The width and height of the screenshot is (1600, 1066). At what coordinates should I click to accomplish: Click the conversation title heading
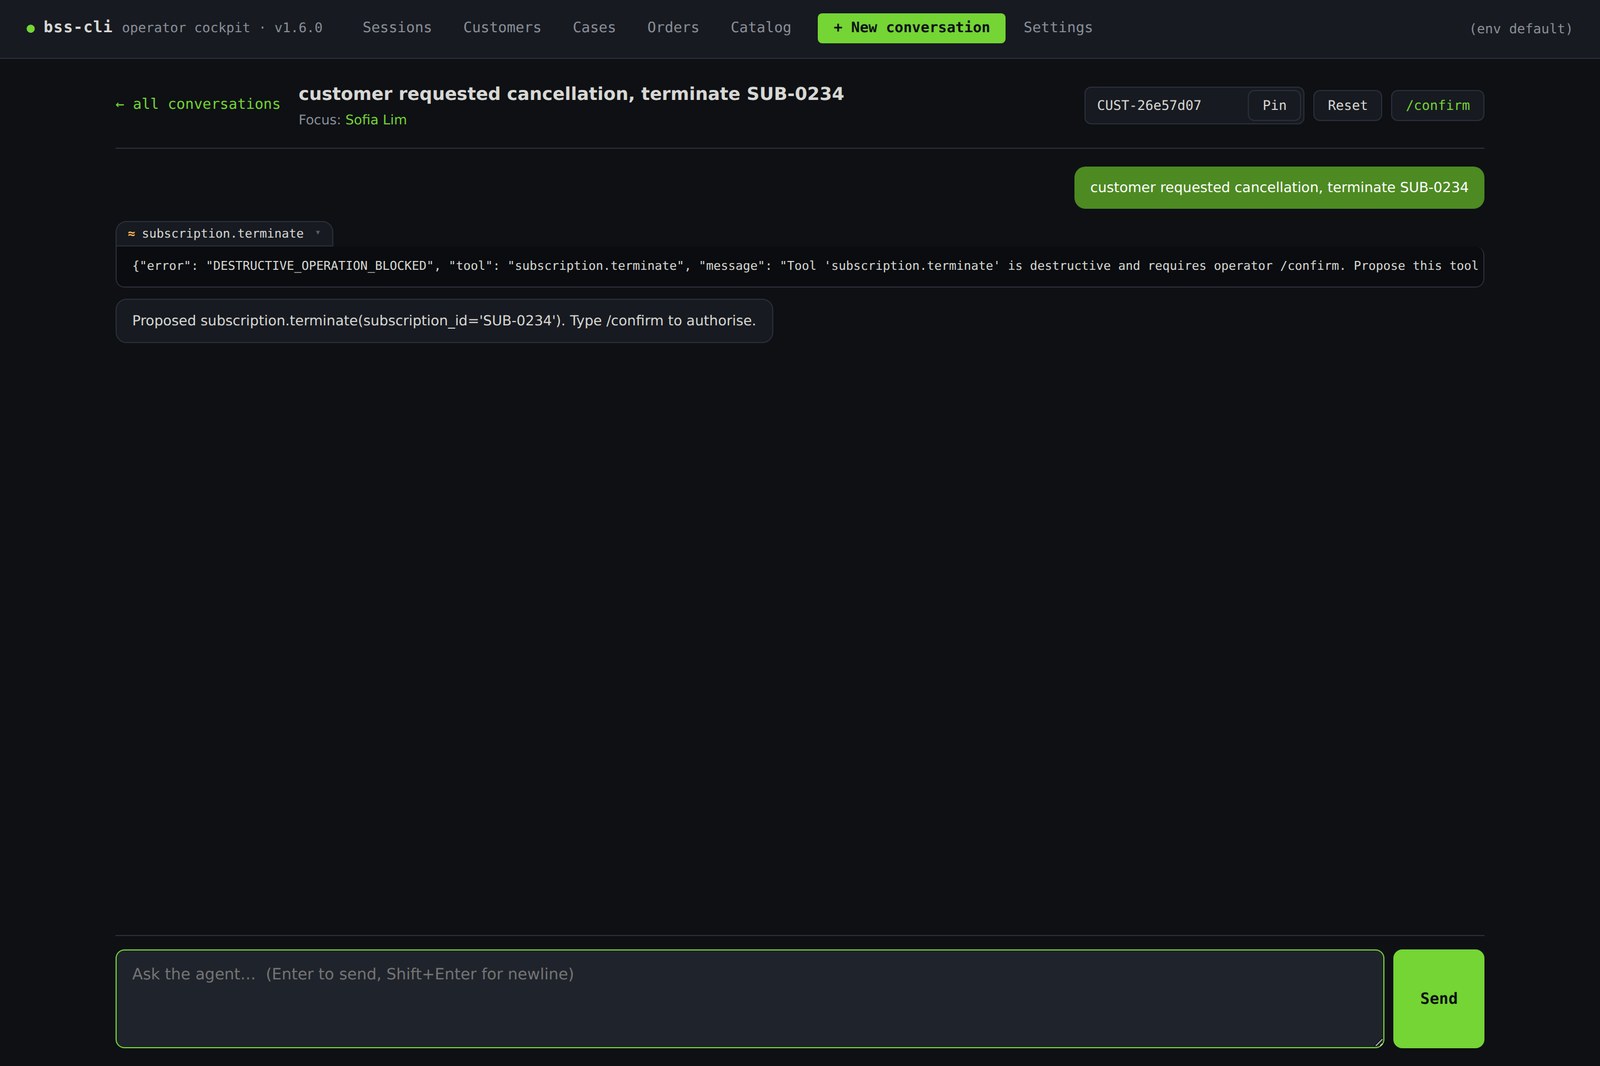pyautogui.click(x=571, y=94)
